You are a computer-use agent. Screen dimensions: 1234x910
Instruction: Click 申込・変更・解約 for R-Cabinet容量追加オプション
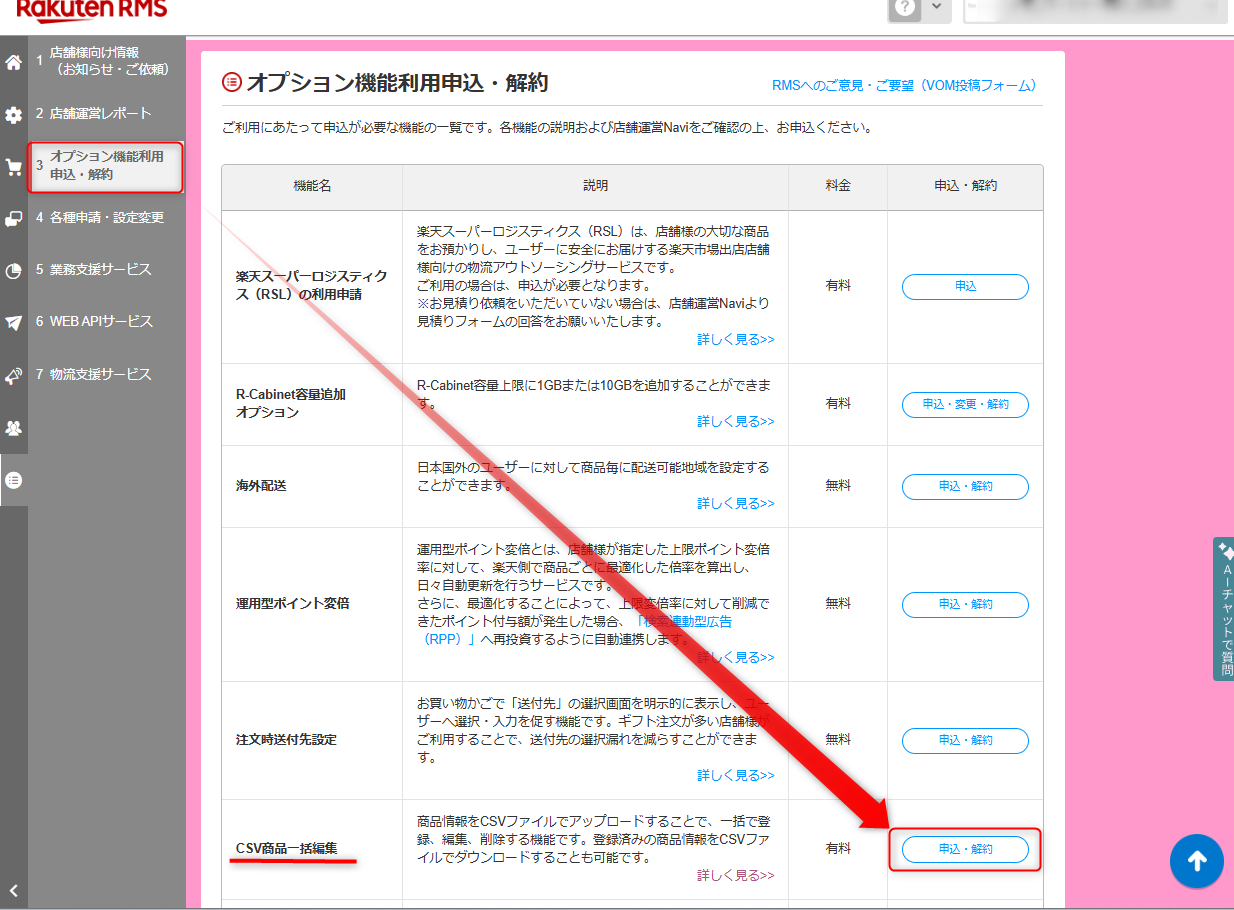pos(965,404)
